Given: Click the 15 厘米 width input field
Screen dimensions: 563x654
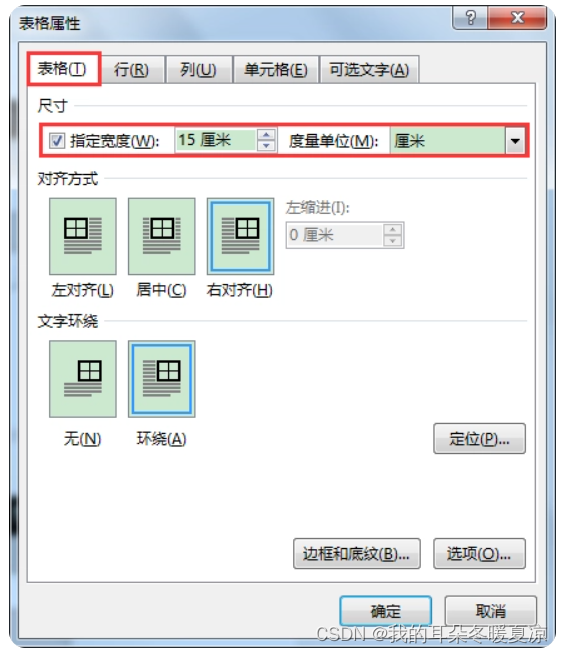Looking at the screenshot, I should pyautogui.click(x=216, y=140).
